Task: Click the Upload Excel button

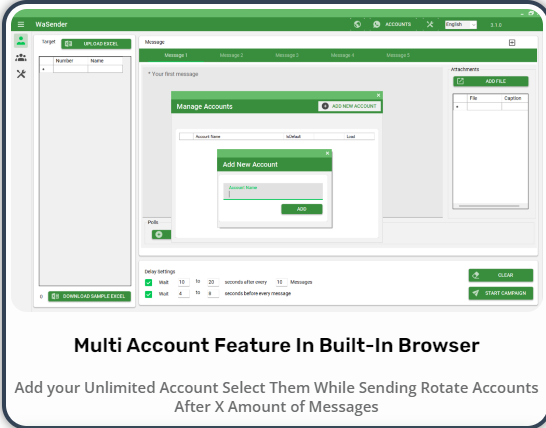Action: (96, 44)
